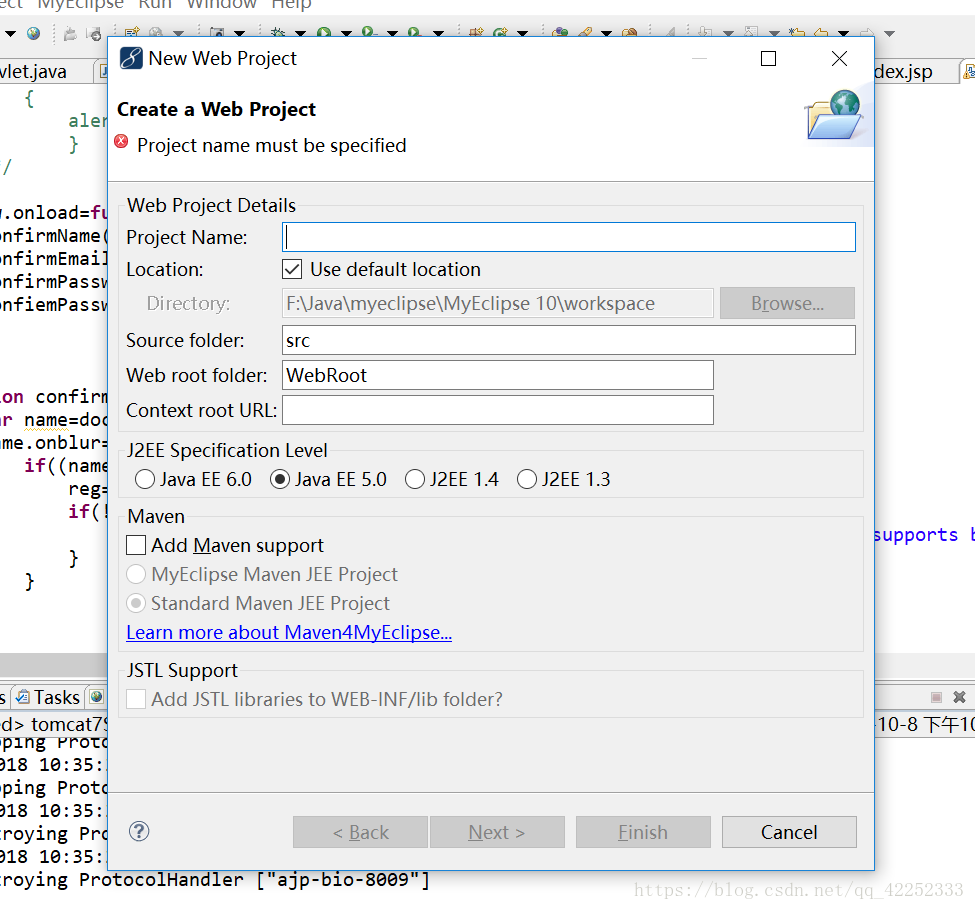Click the Run Last Tool icon left of External Tools
Image resolution: width=975 pixels, height=910 pixels.
click(x=369, y=32)
